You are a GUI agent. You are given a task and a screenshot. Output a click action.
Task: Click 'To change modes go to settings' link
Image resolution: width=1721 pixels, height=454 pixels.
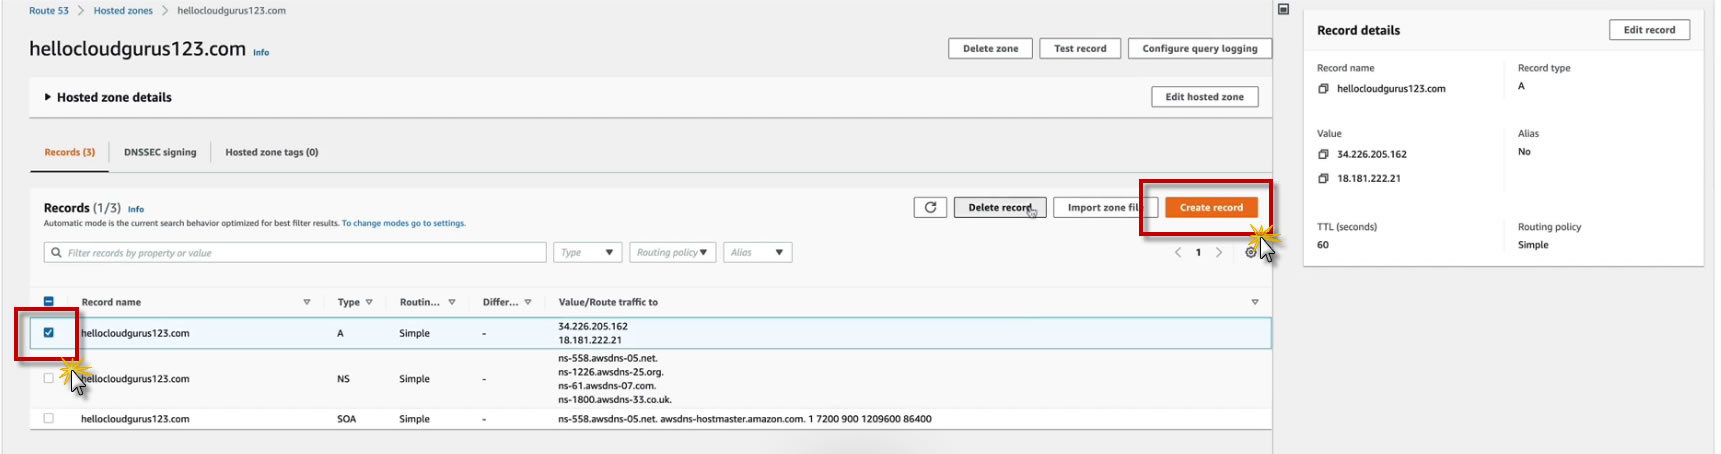404,223
